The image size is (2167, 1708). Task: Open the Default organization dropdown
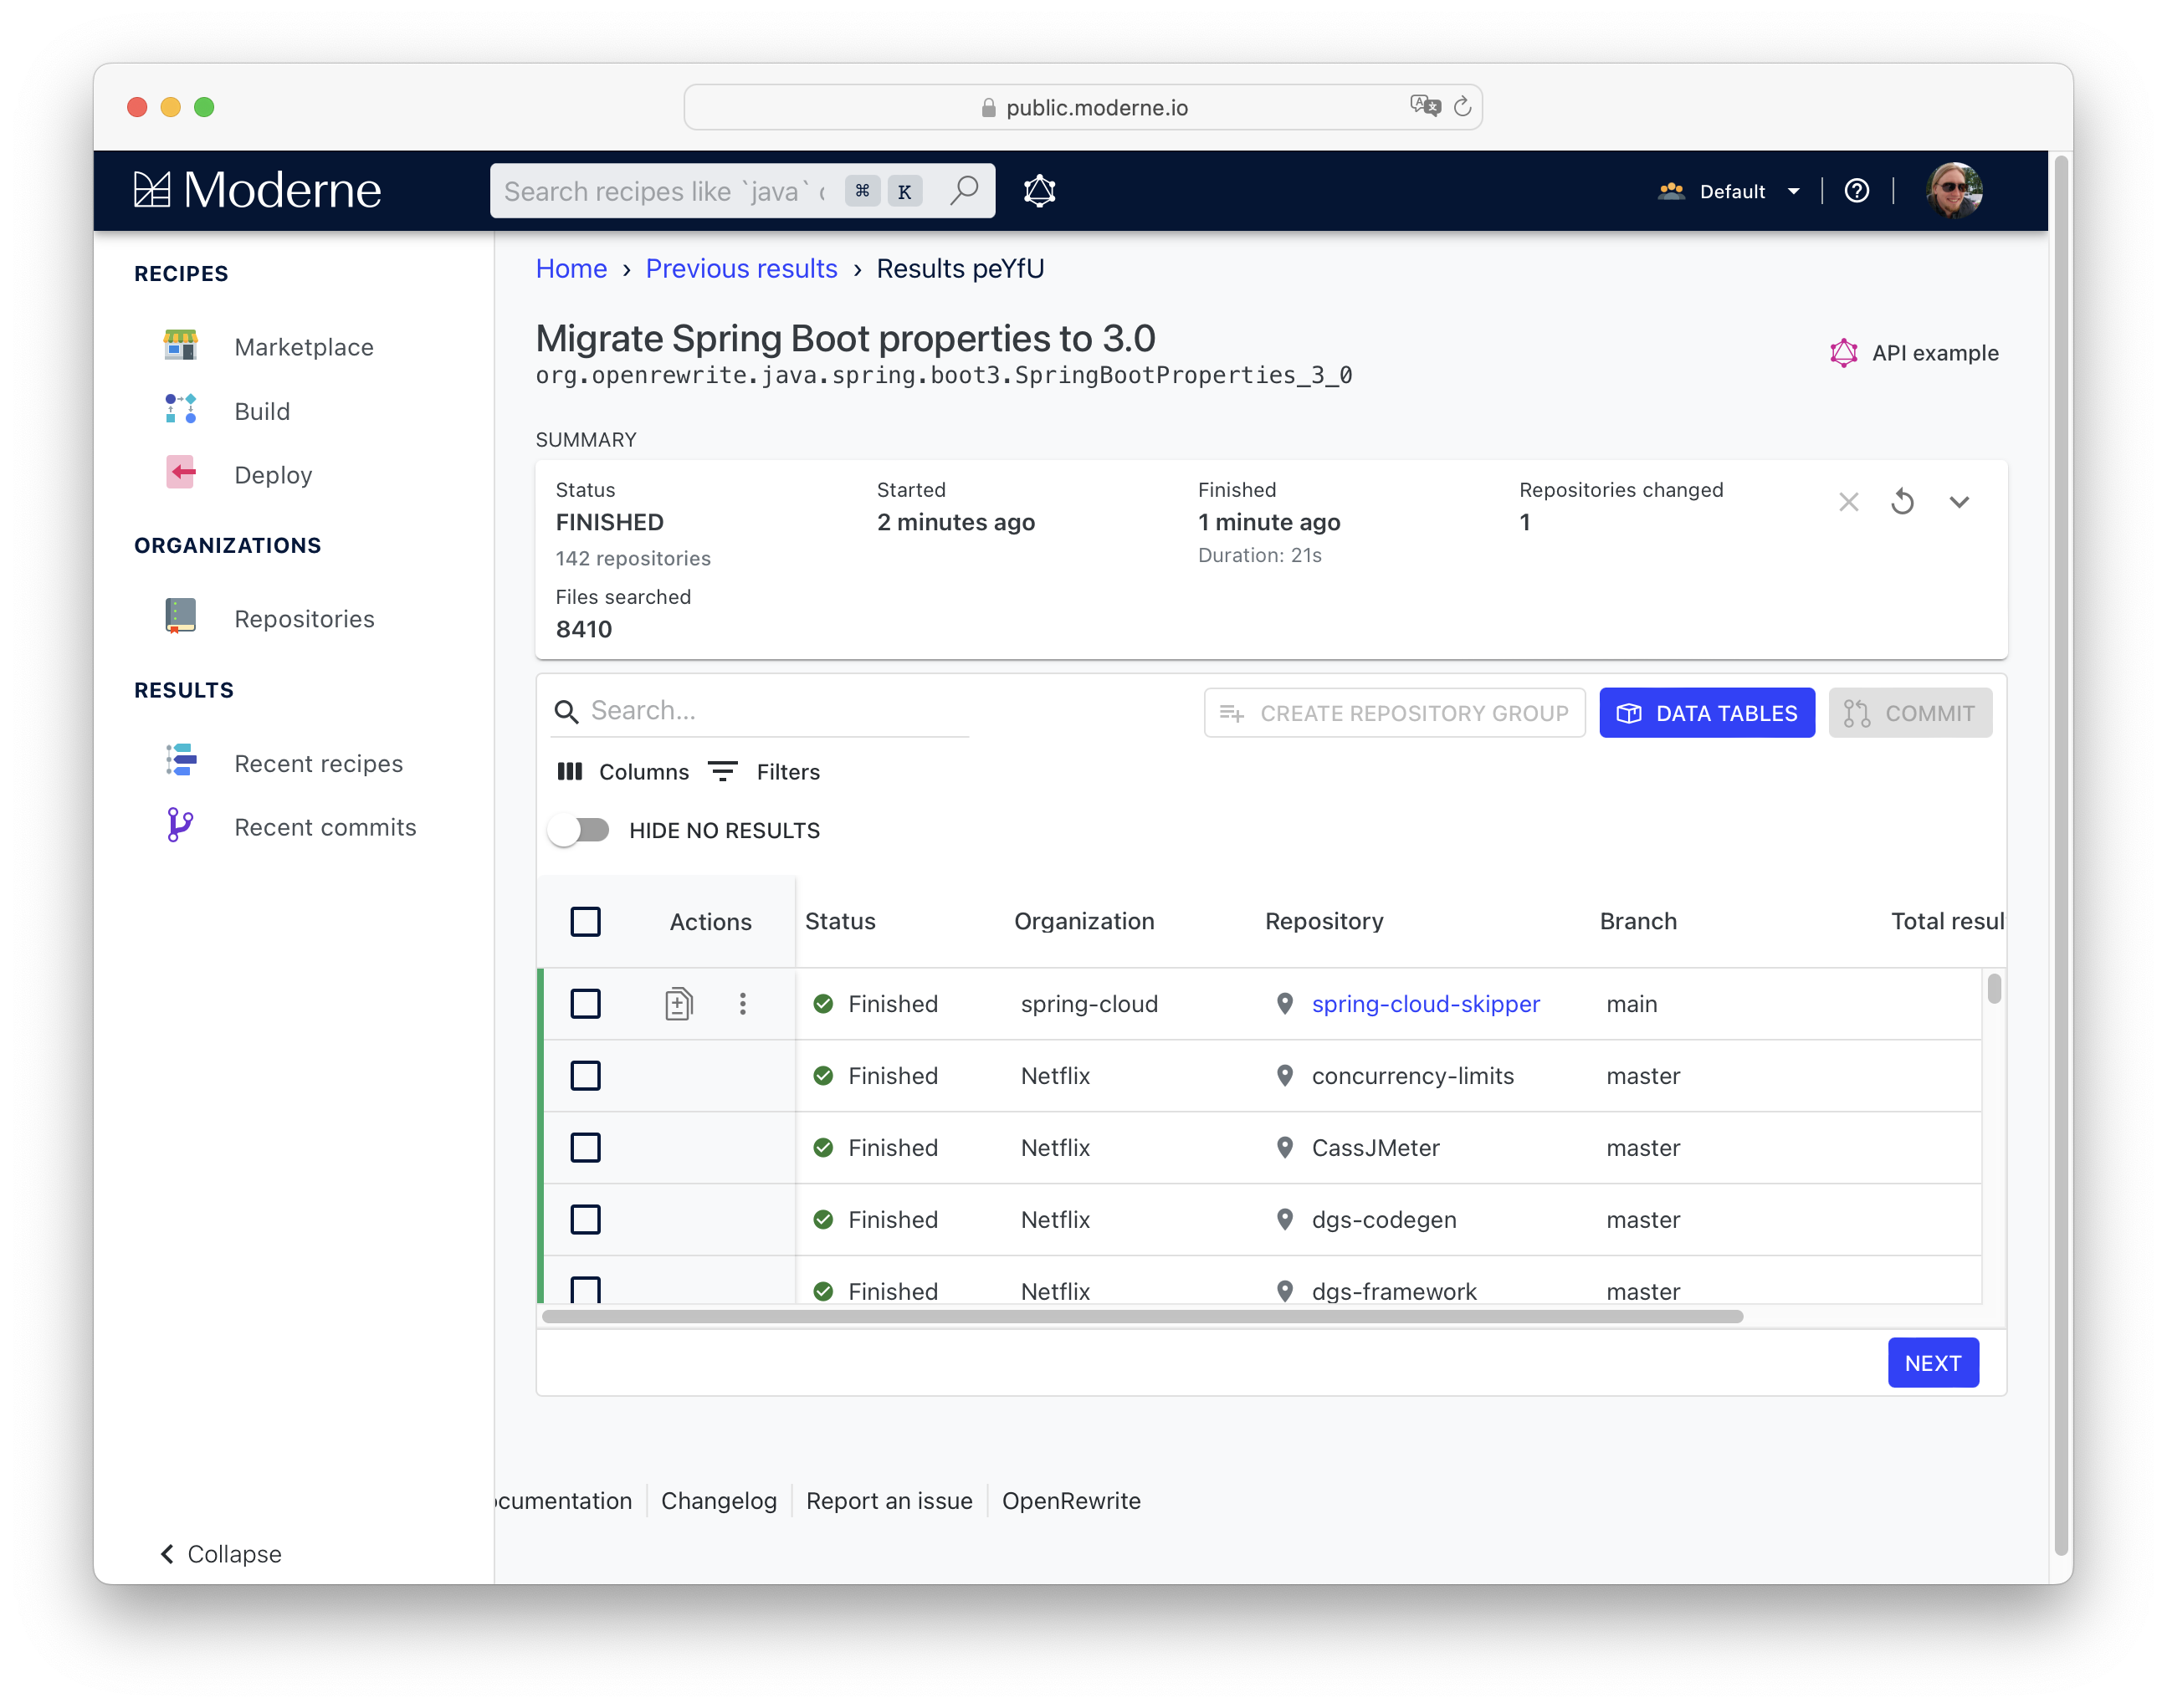pyautogui.click(x=1730, y=191)
